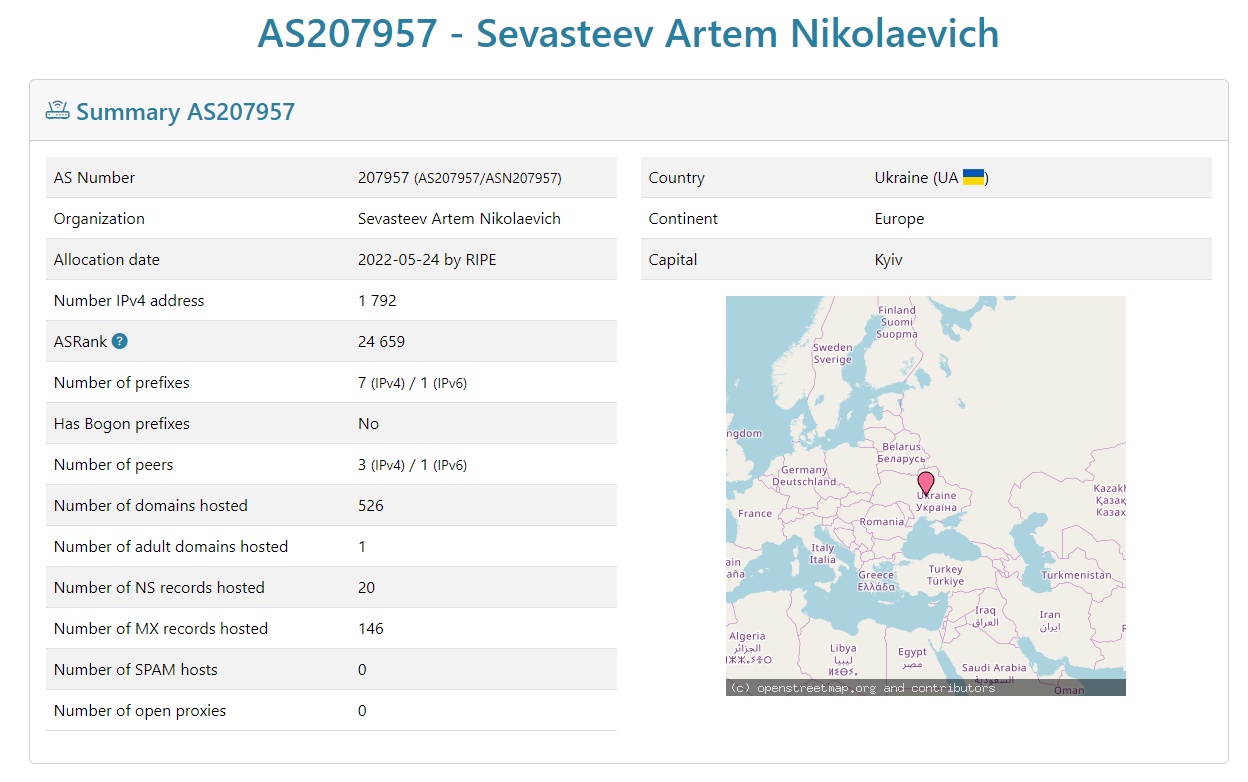Image resolution: width=1248 pixels, height=782 pixels.
Task: Click the Ukraine flag icon
Action: pyautogui.click(x=973, y=177)
